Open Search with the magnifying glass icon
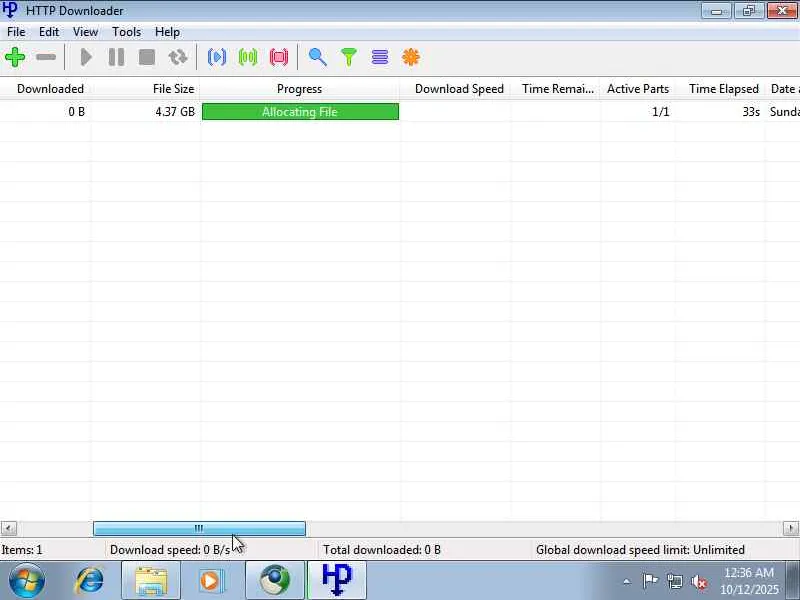800x600 pixels. coord(317,57)
